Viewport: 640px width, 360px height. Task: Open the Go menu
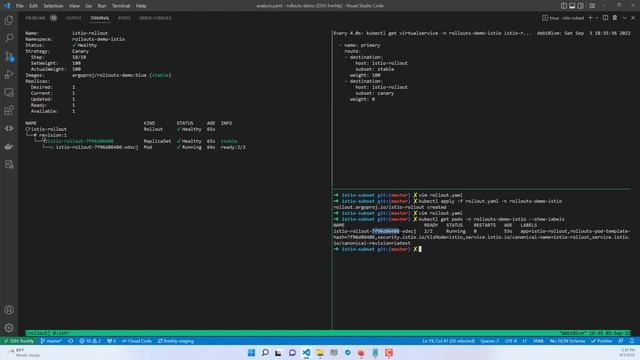pyautogui.click(x=89, y=6)
